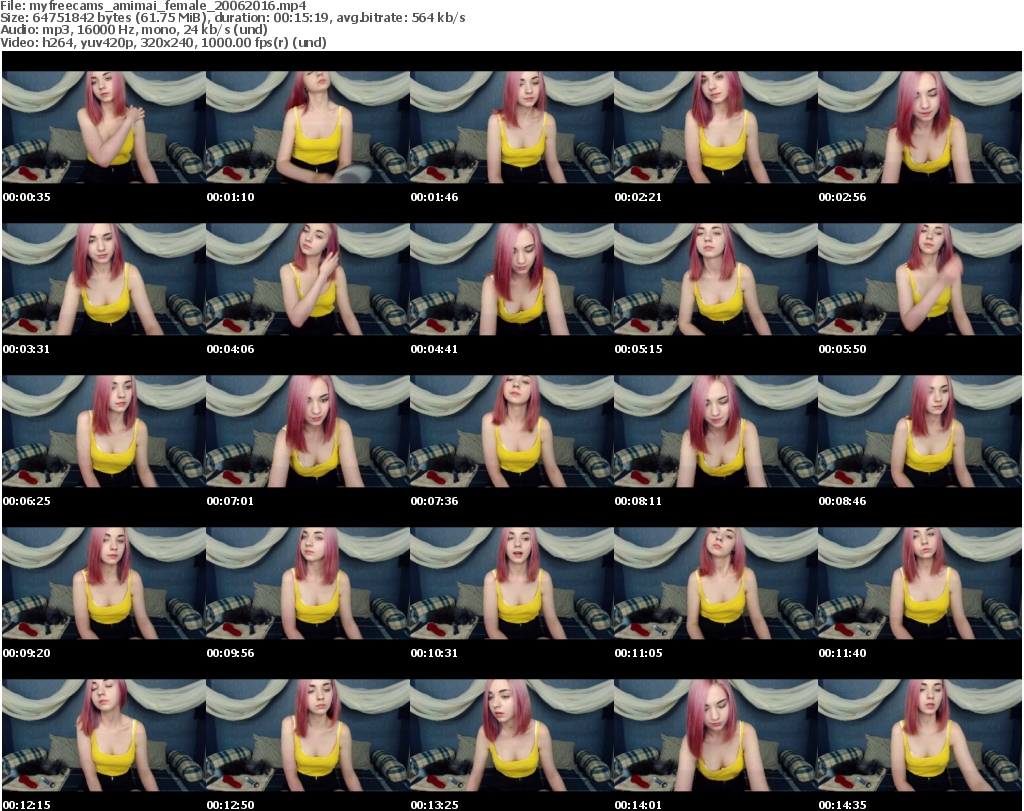Click the timestamp label 00:09:20
1024x811 pixels.
tap(27, 653)
